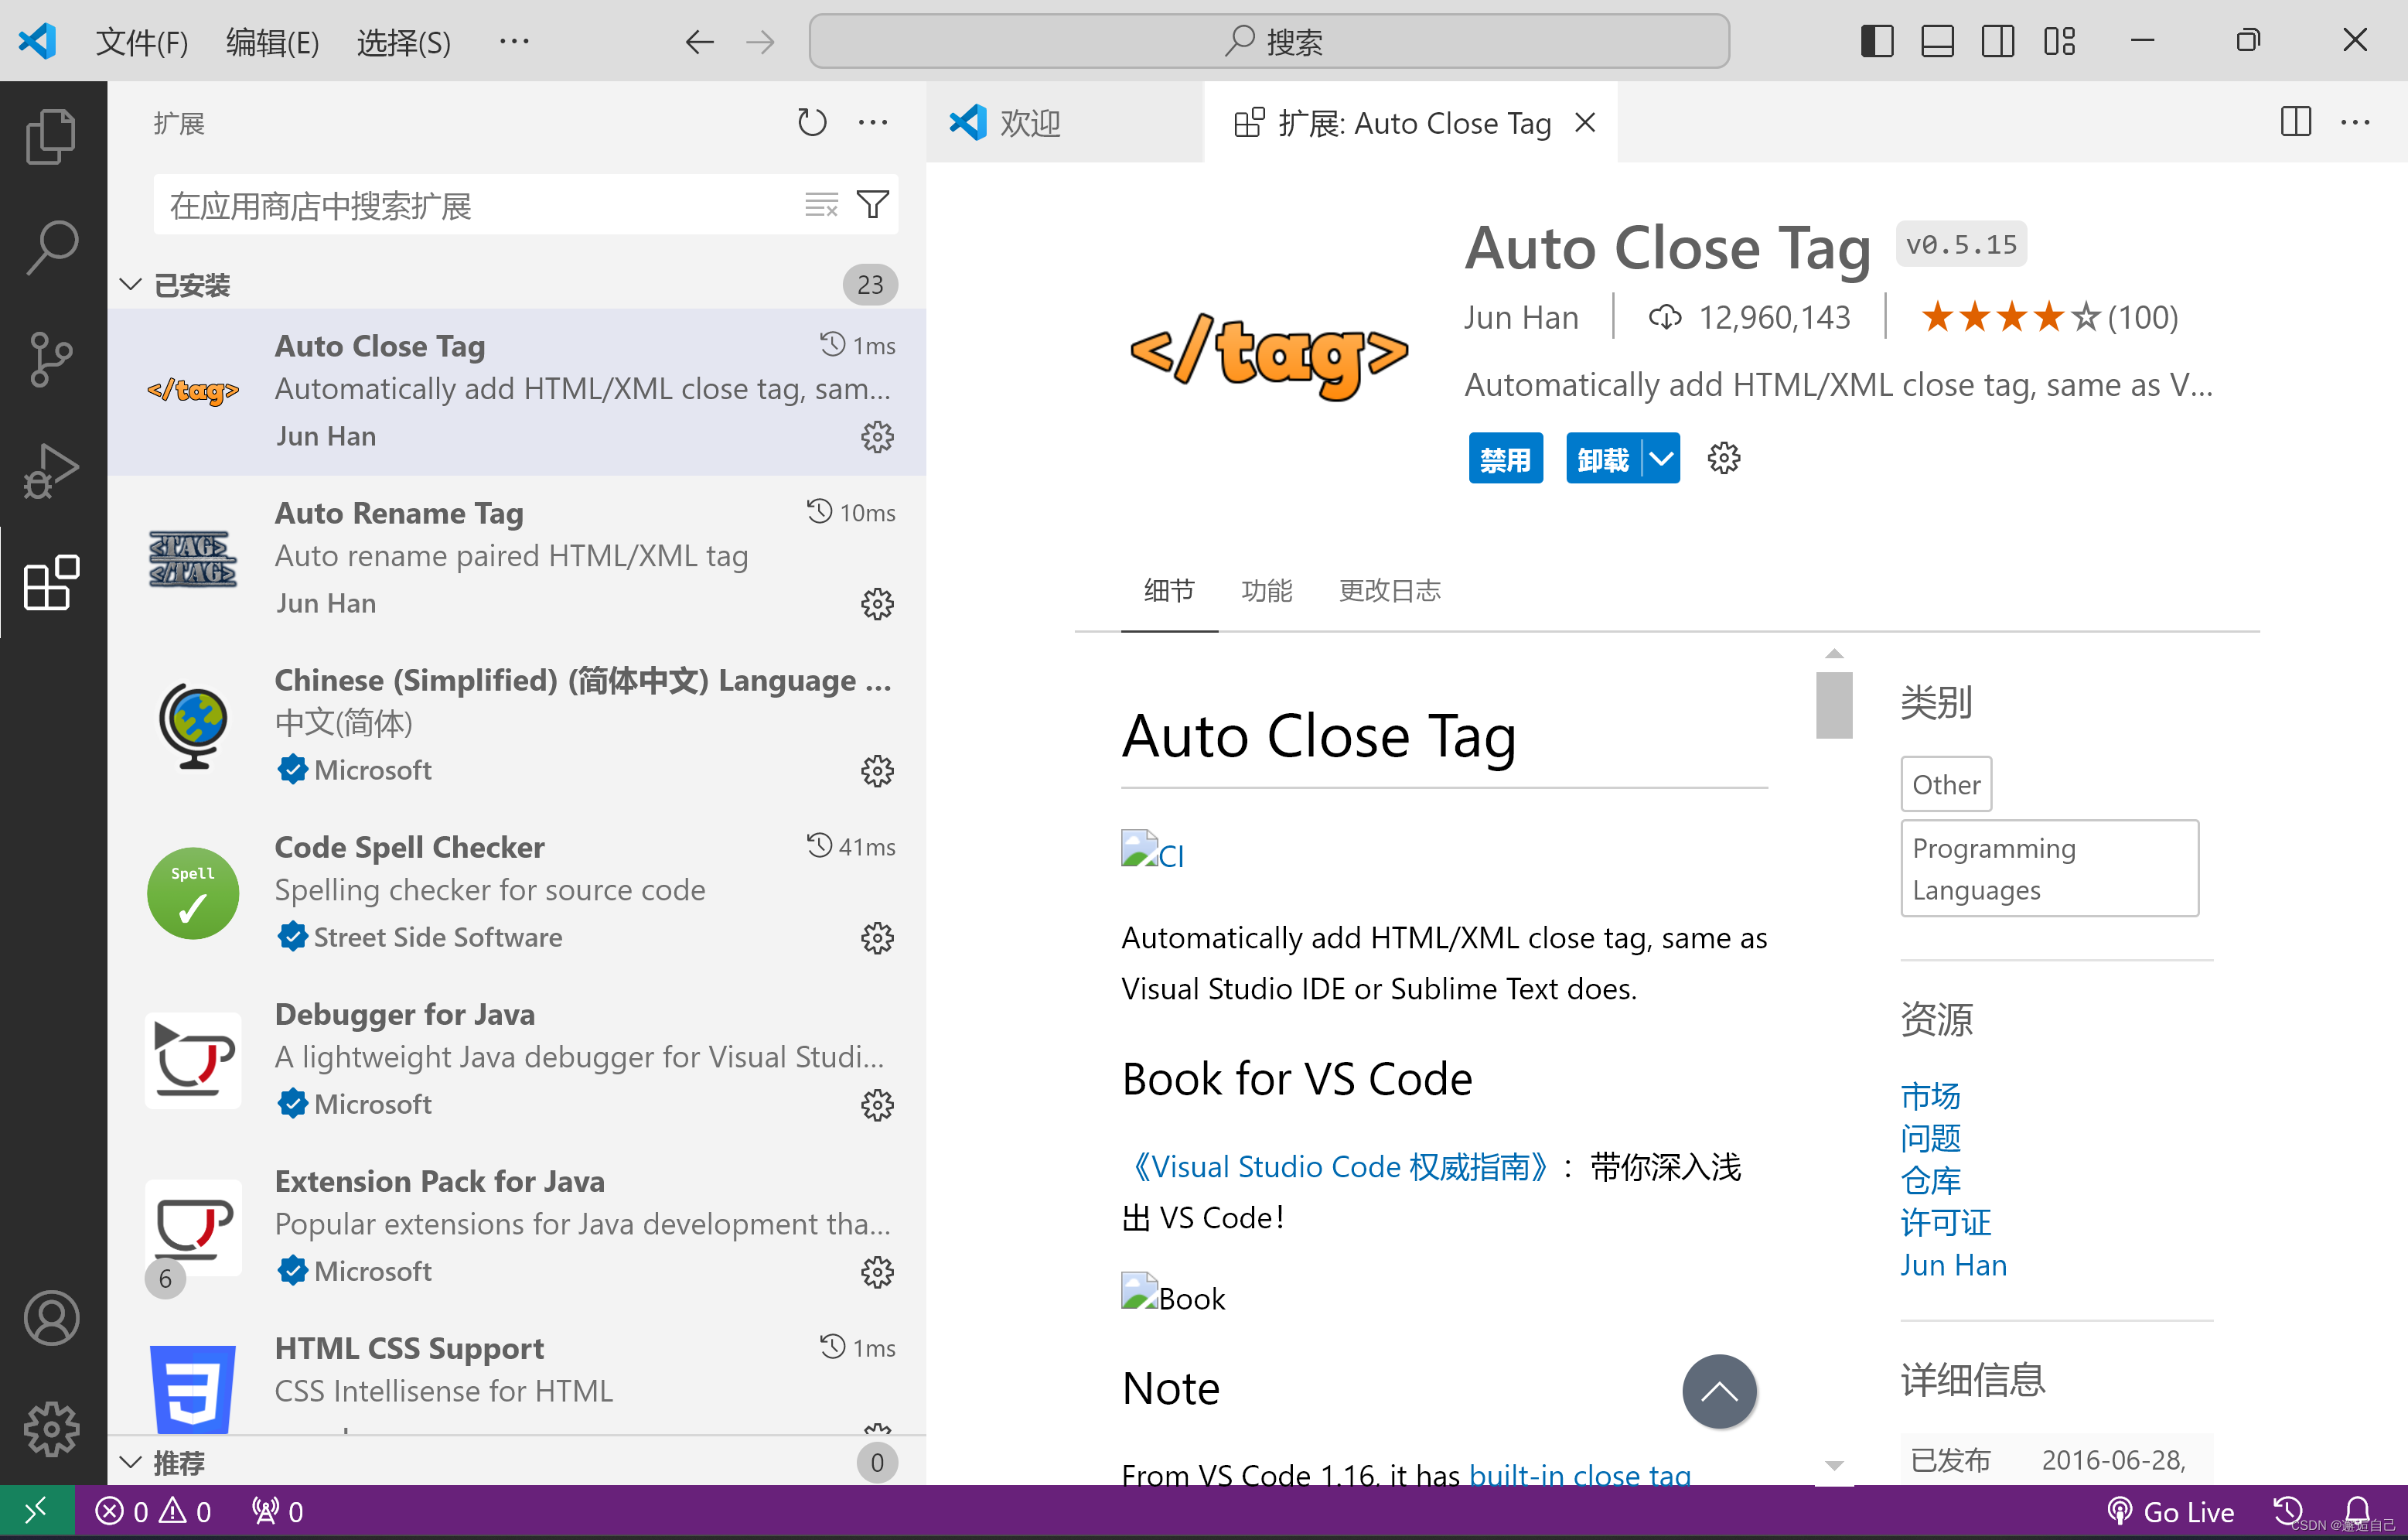Open the 文件(F) menu

point(141,42)
